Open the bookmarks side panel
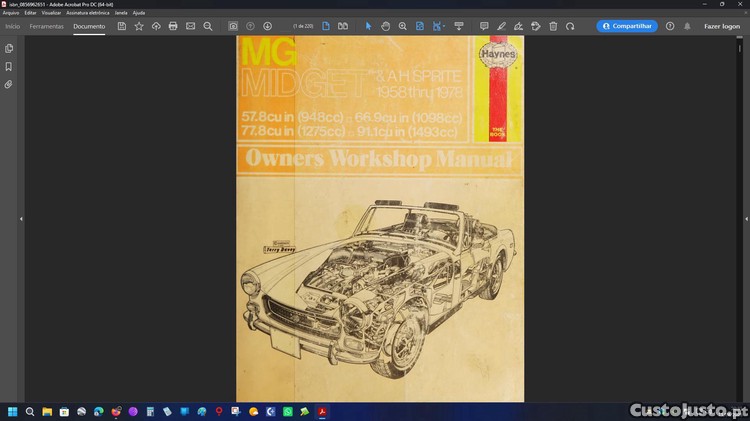The image size is (750, 421). coord(9,66)
